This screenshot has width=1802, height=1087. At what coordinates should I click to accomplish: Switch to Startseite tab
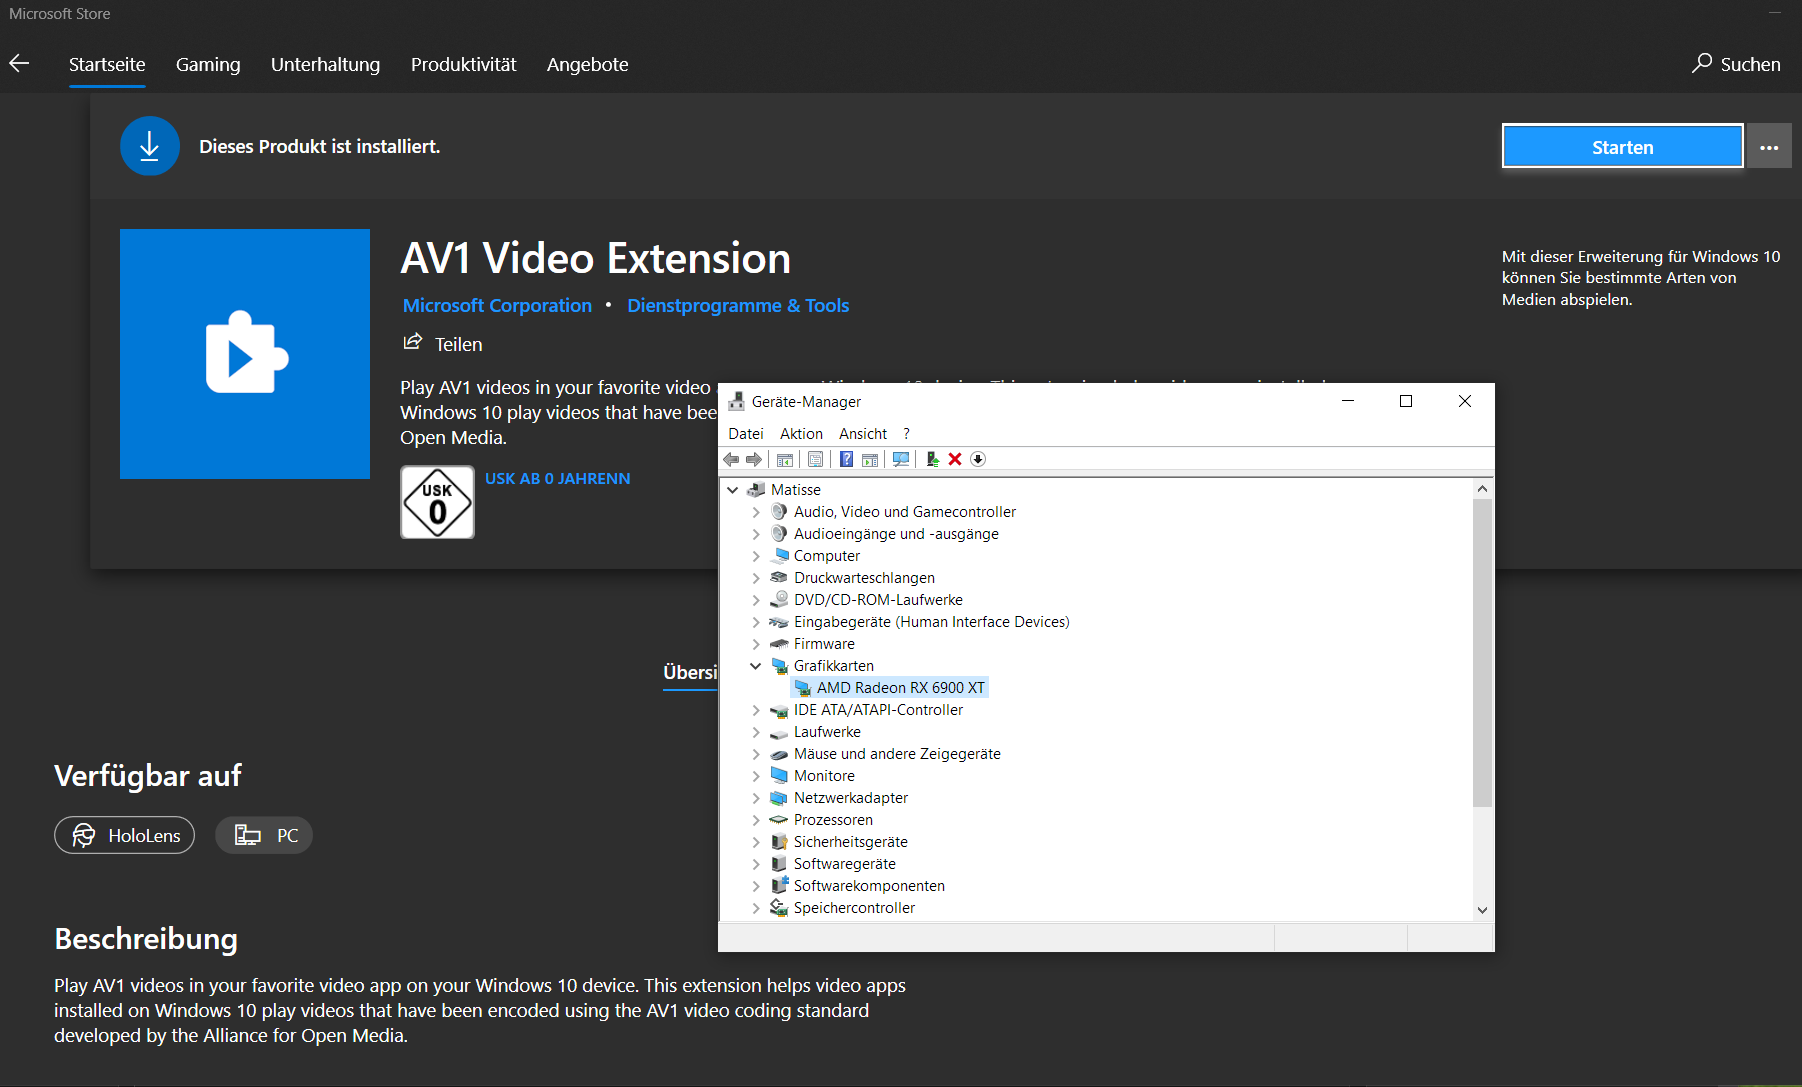[107, 64]
